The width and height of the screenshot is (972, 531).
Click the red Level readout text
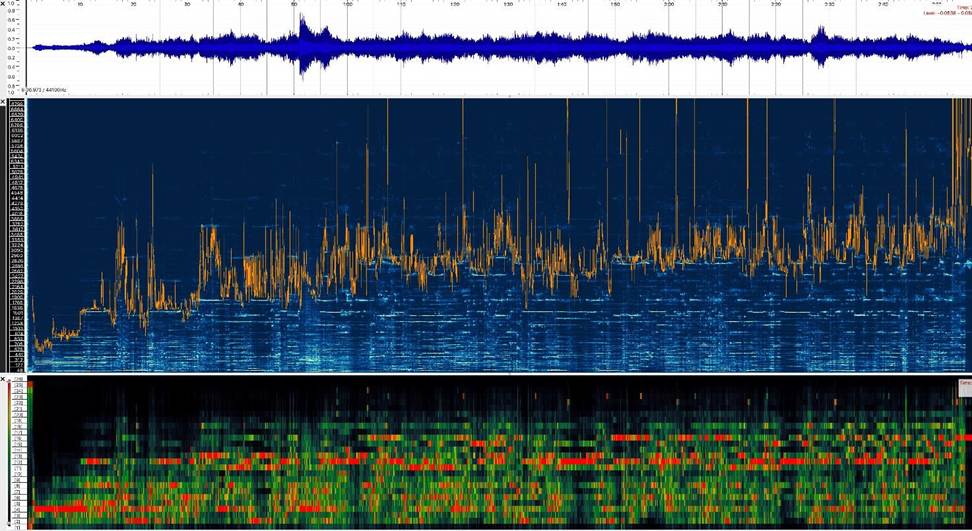point(947,12)
